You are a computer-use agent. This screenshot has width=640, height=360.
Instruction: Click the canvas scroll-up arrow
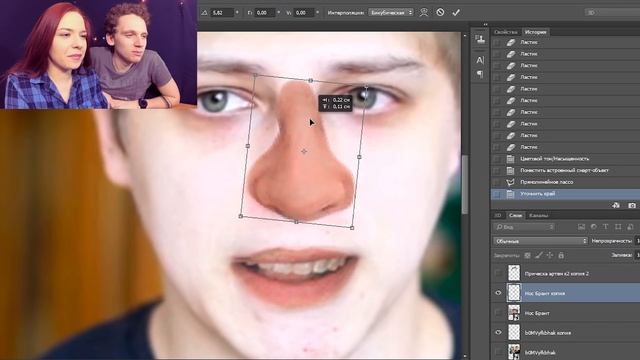click(465, 36)
